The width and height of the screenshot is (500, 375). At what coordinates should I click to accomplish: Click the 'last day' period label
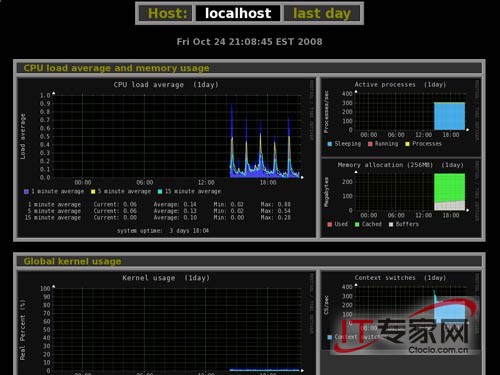coord(322,13)
